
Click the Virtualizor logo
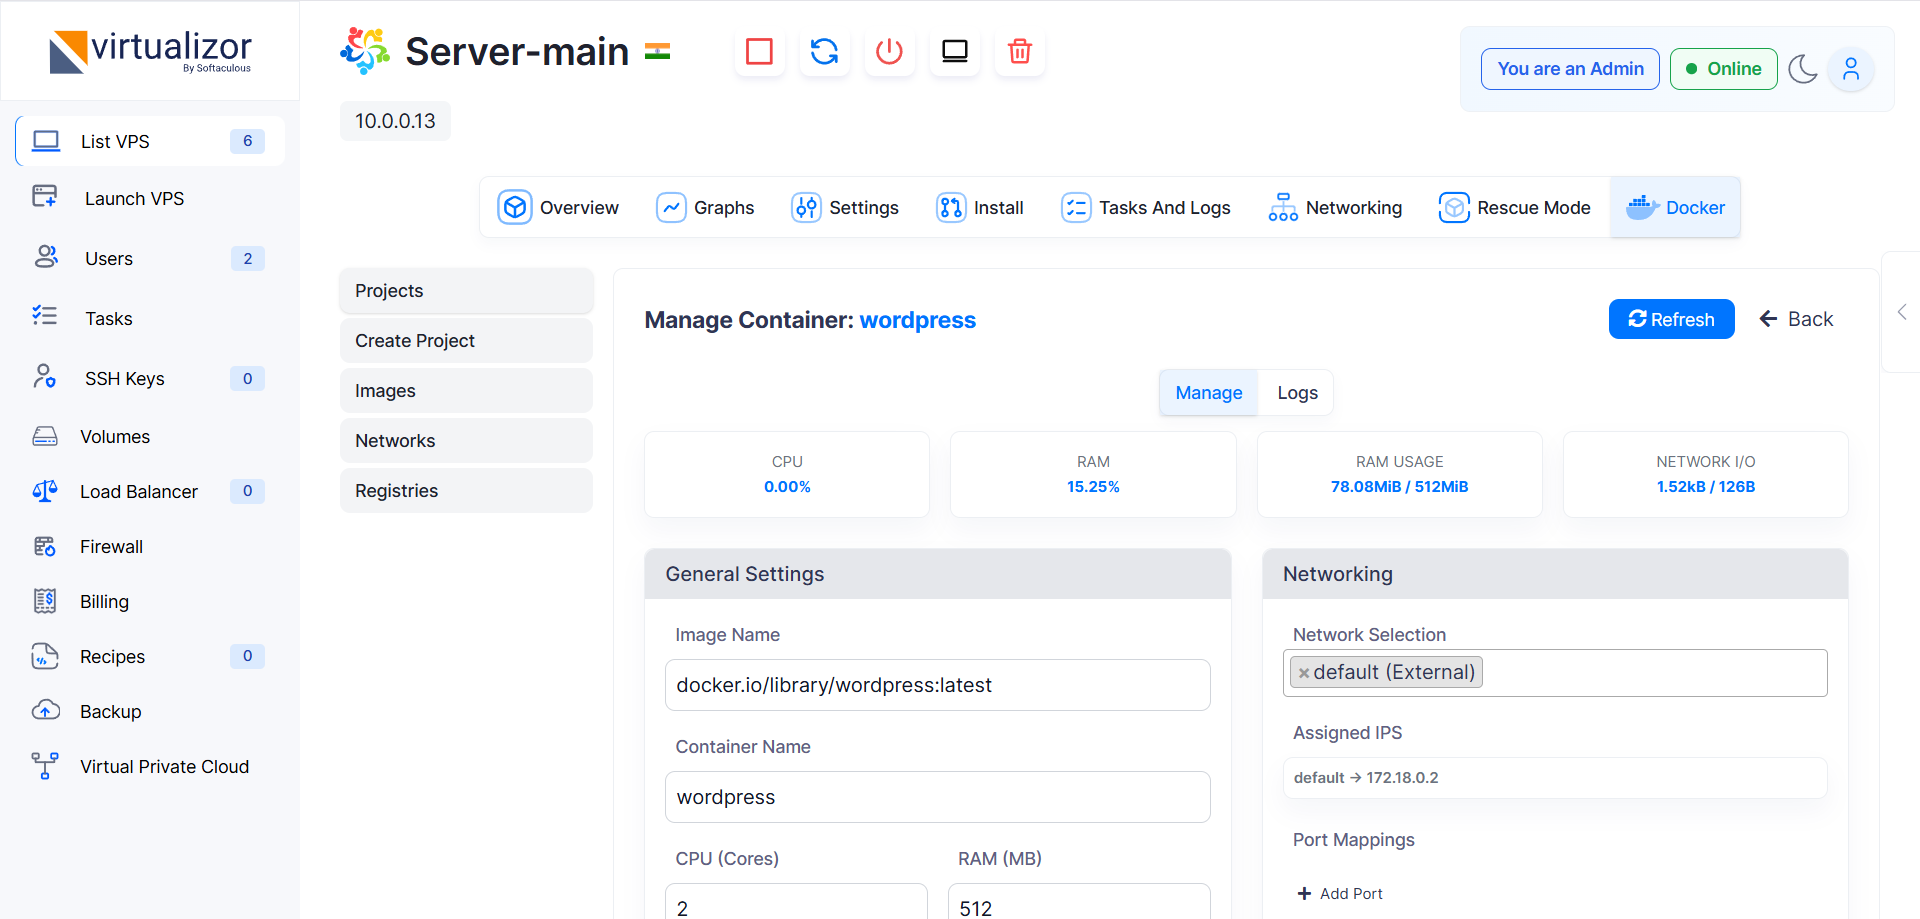tap(150, 51)
